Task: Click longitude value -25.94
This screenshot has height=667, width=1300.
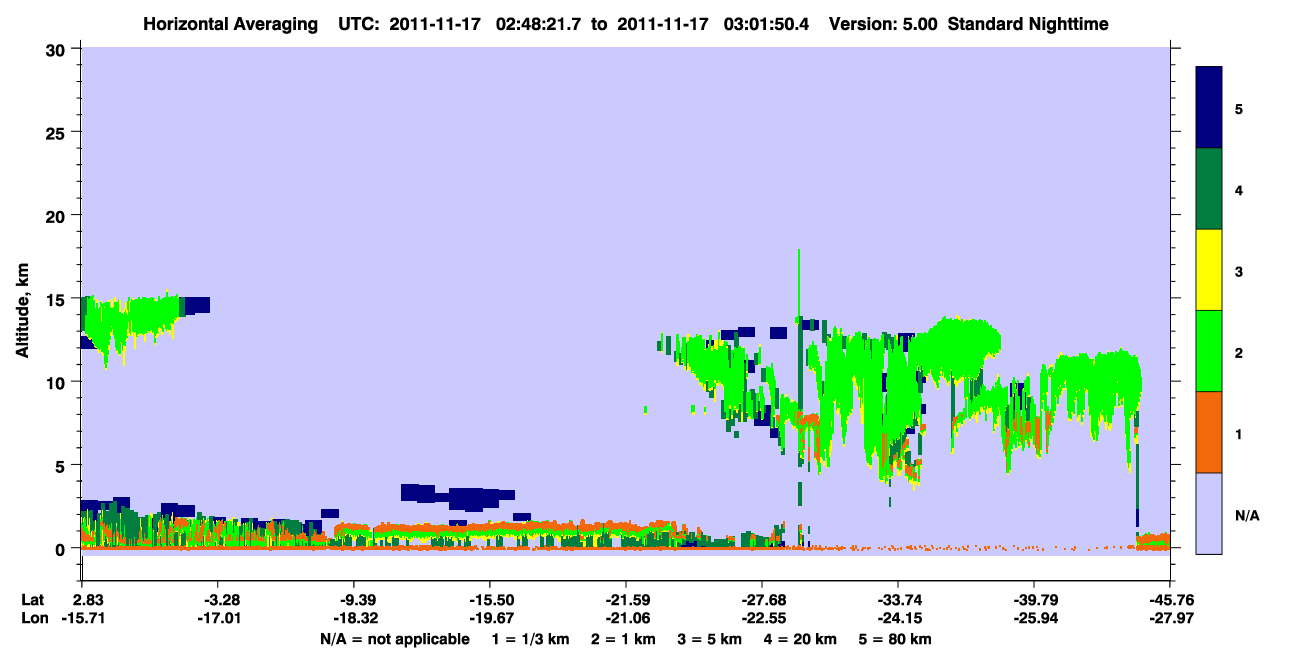Action: coord(1033,619)
